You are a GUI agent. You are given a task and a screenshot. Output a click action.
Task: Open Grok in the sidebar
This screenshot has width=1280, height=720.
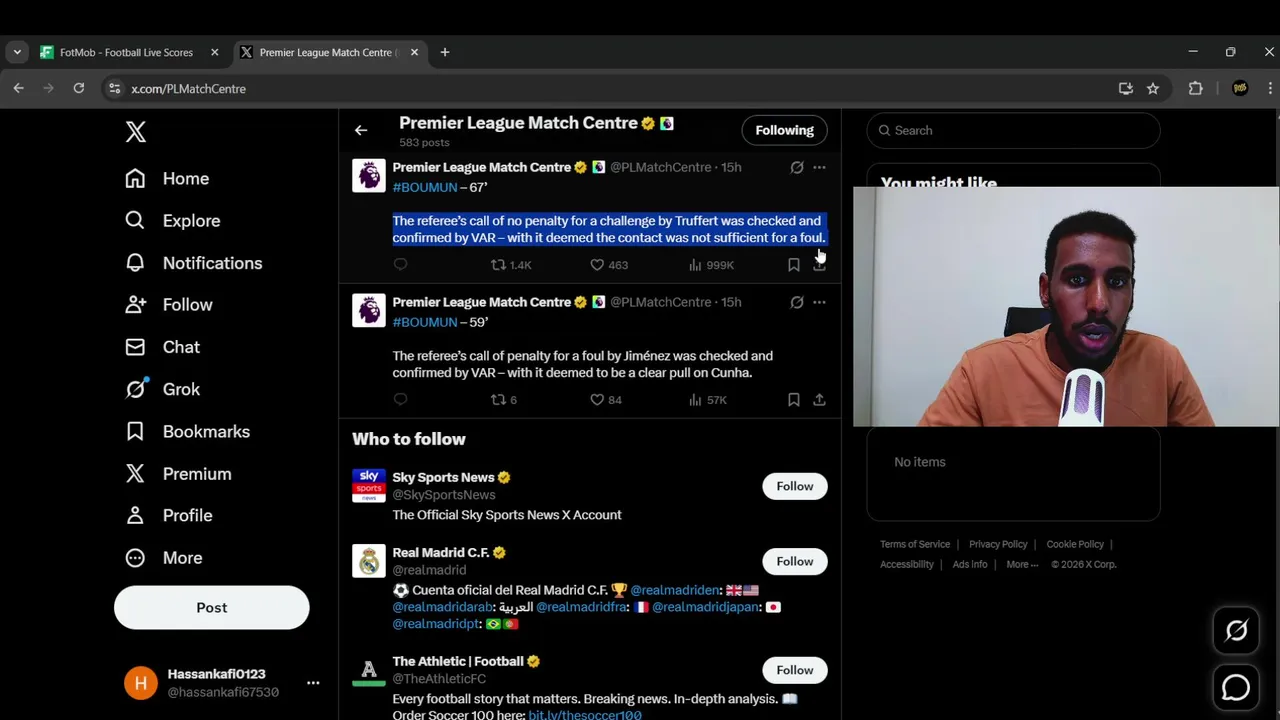(x=162, y=389)
